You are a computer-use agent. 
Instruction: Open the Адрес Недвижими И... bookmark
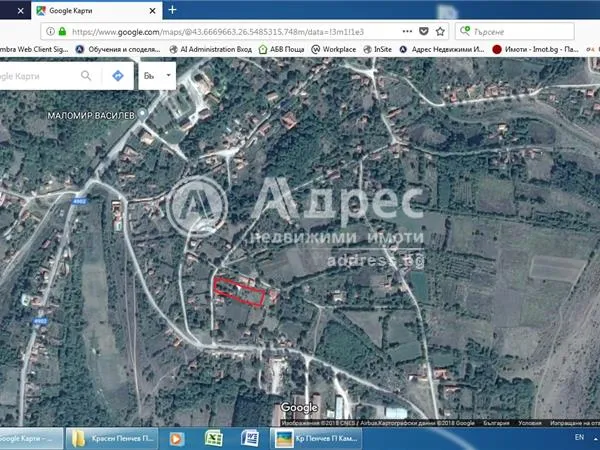[x=442, y=49]
